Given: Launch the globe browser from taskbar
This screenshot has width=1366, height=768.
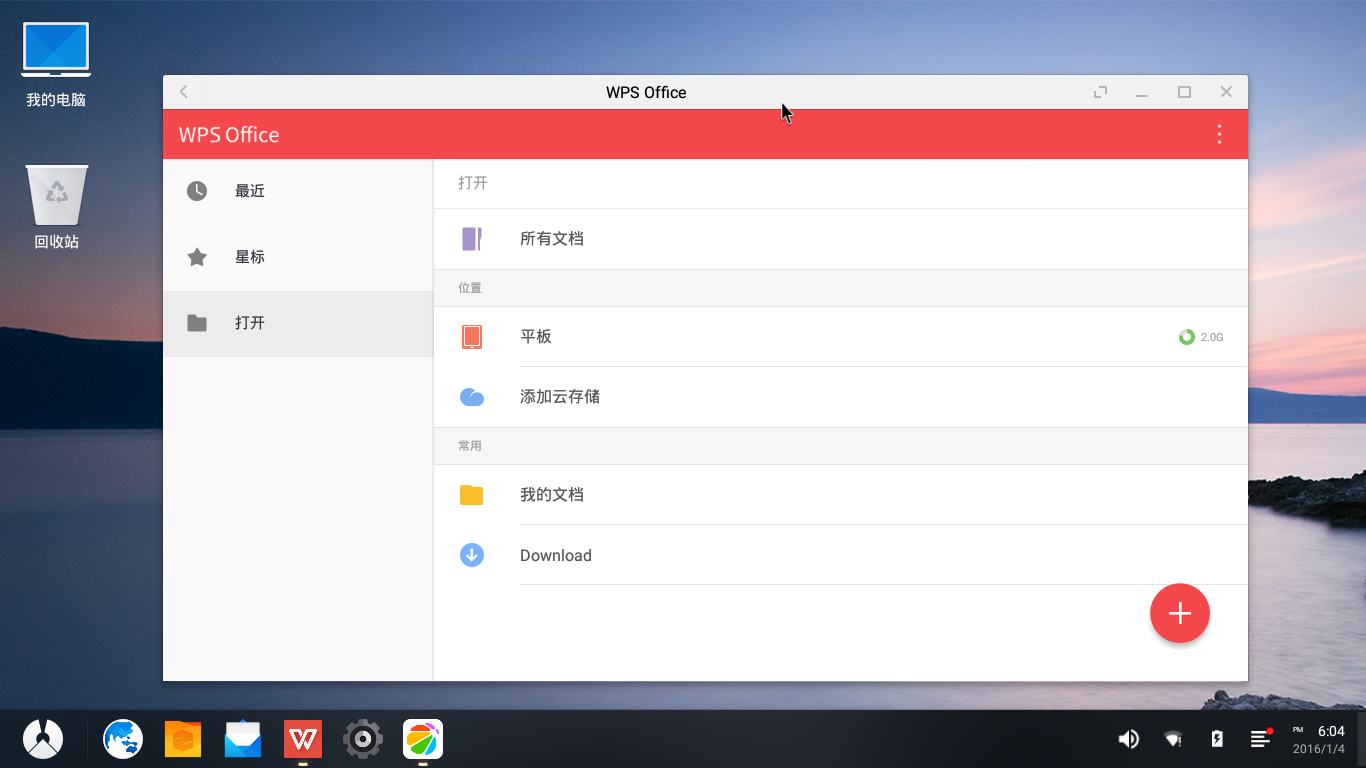Looking at the screenshot, I should (123, 739).
